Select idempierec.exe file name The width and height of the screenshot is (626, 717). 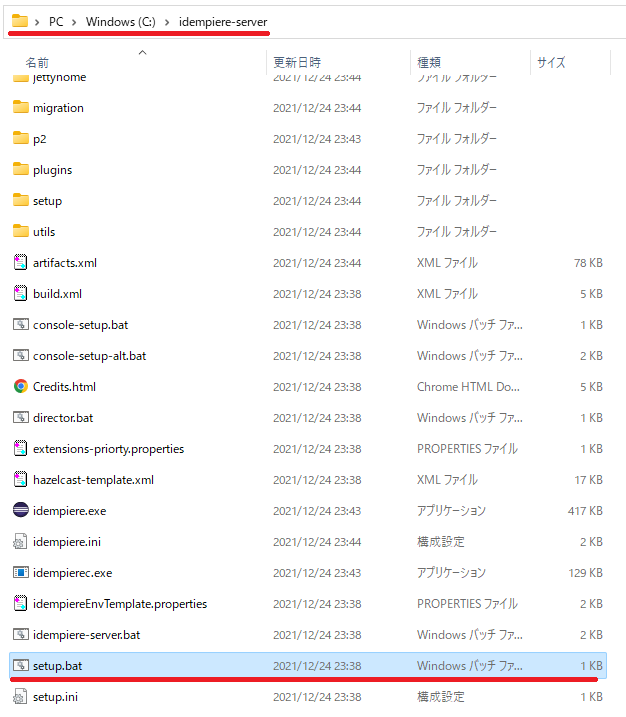(73, 573)
